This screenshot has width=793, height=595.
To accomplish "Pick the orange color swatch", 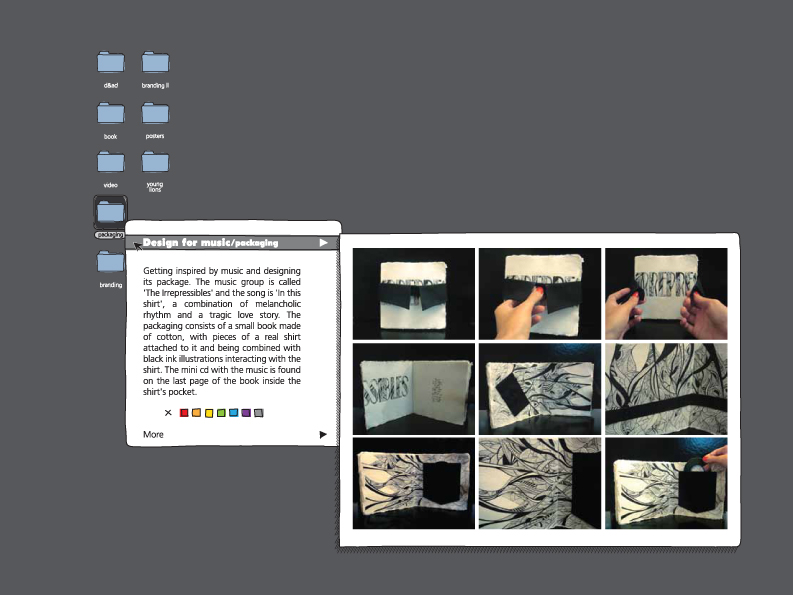I will pyautogui.click(x=196, y=413).
